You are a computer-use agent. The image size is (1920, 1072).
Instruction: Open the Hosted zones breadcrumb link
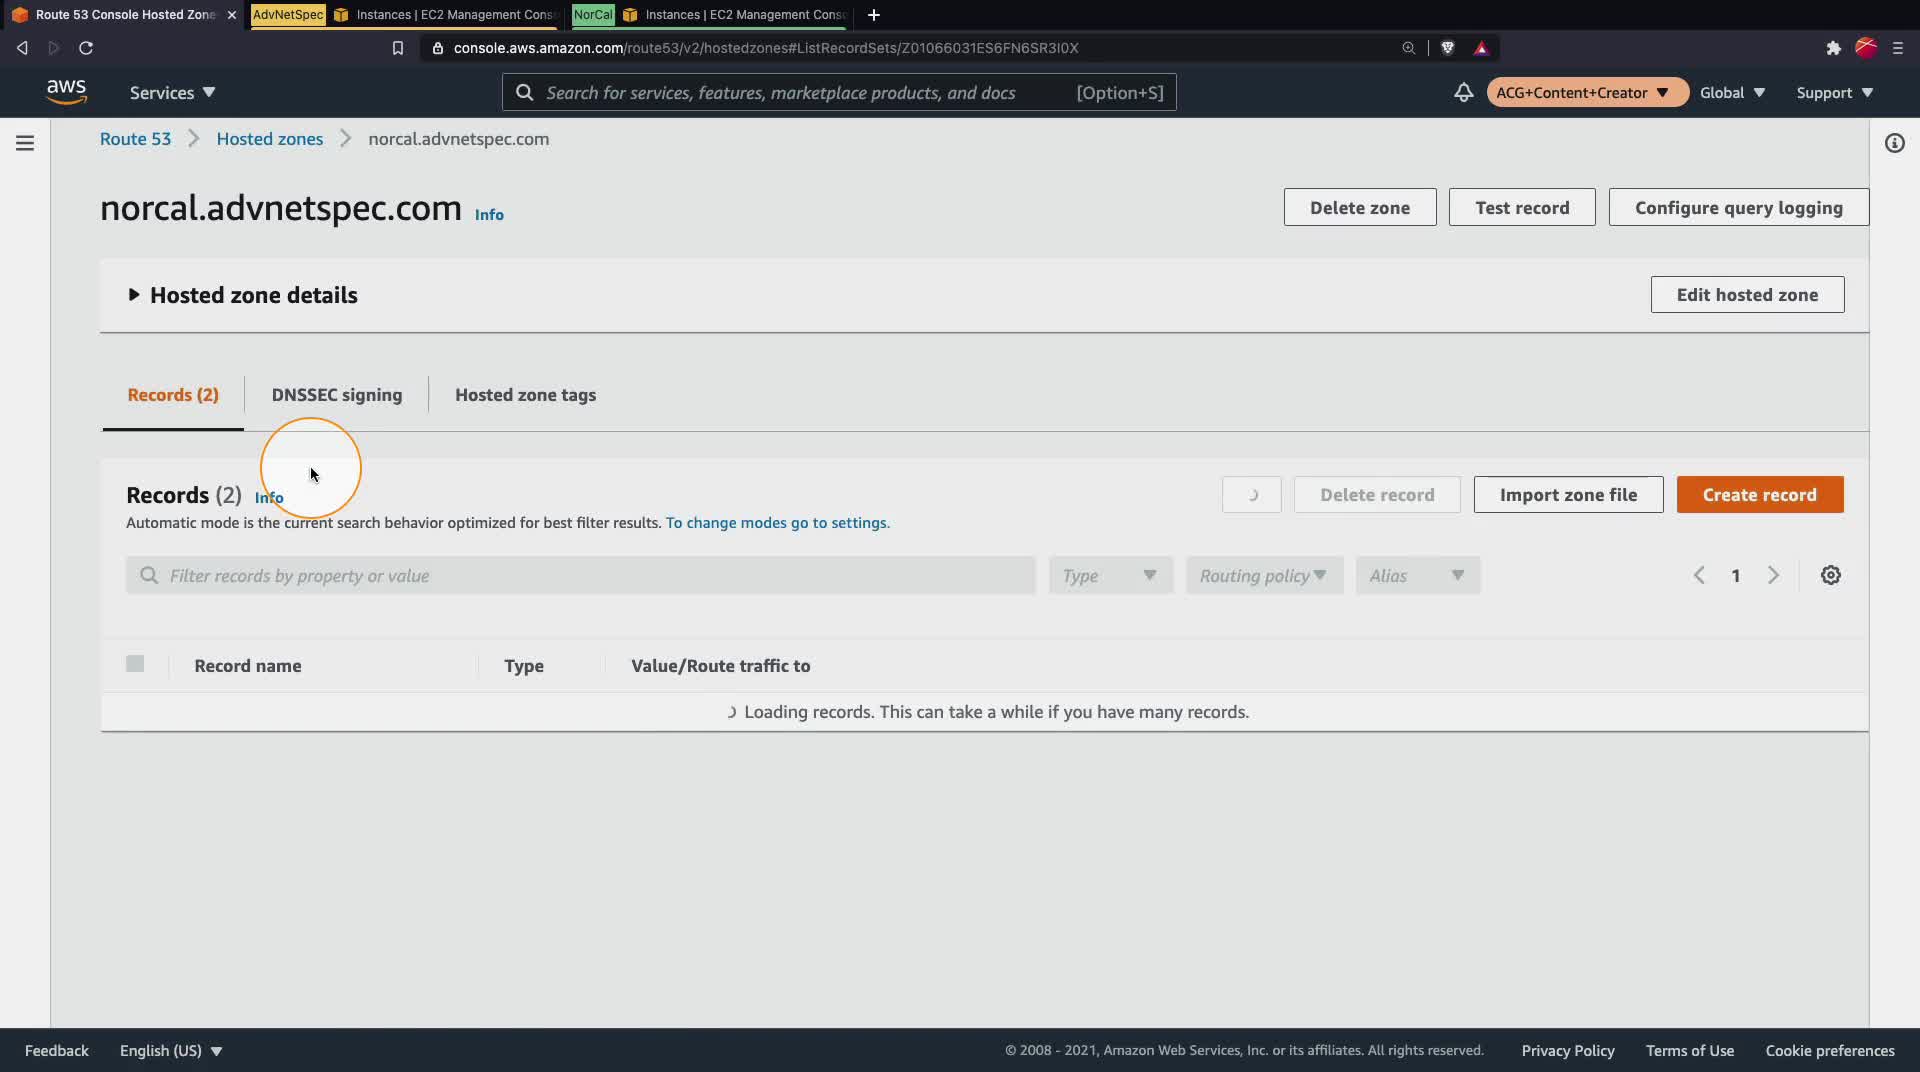point(270,139)
